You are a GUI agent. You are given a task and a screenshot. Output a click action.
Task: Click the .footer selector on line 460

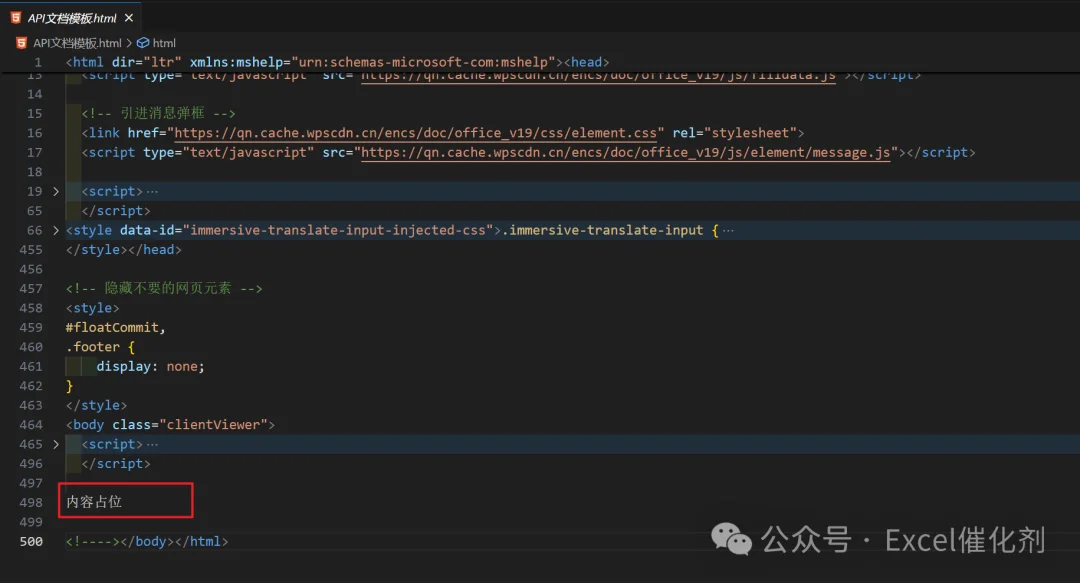(x=93, y=347)
